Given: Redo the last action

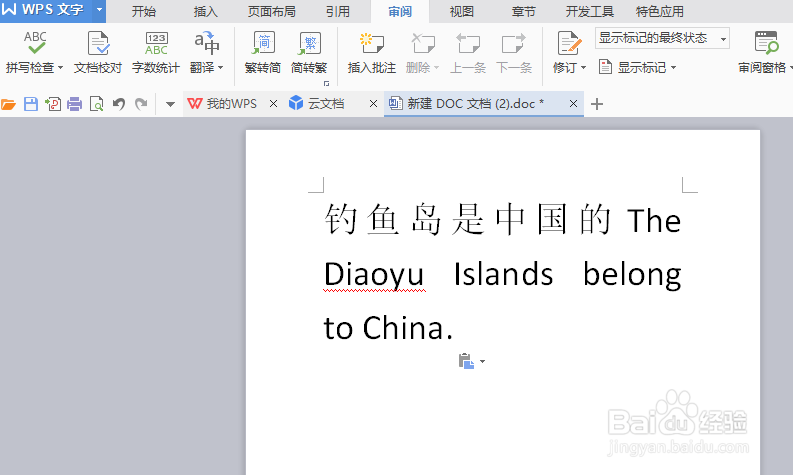Looking at the screenshot, I should pyautogui.click(x=141, y=104).
